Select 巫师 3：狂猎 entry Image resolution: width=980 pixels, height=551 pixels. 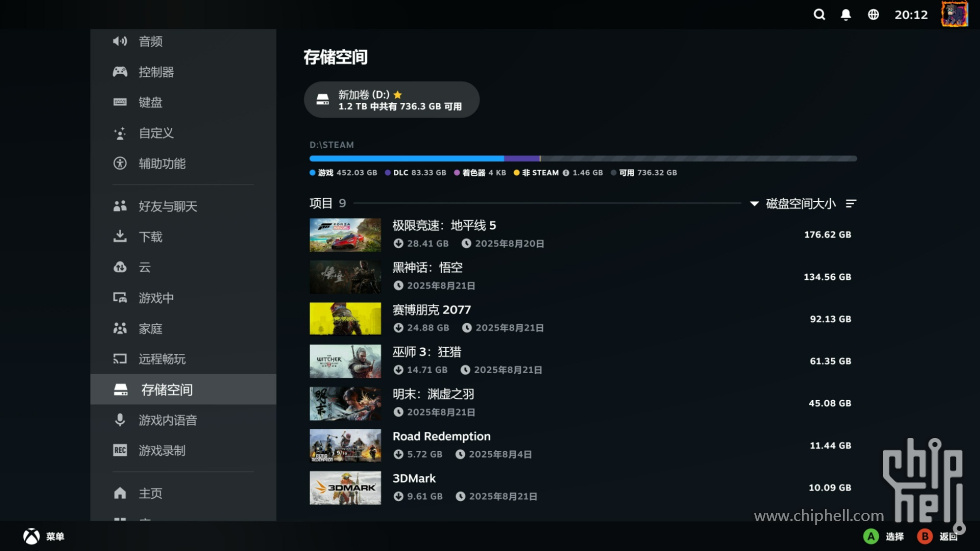pos(582,361)
